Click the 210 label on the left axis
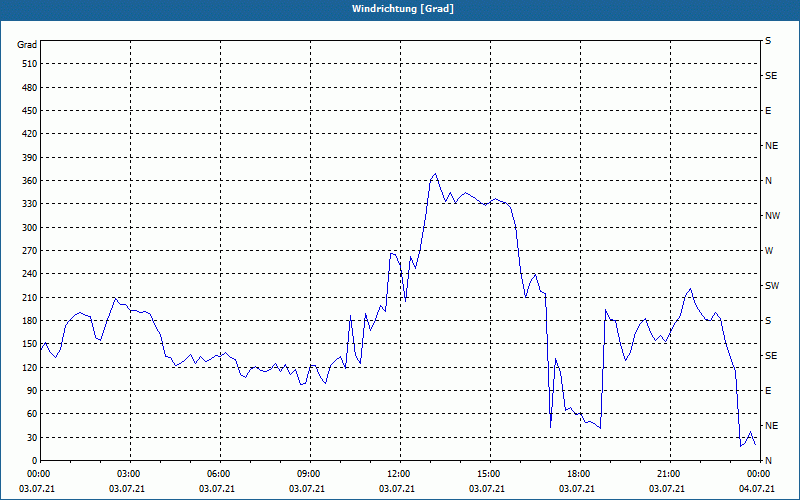This screenshot has height=500, width=800. (x=30, y=297)
